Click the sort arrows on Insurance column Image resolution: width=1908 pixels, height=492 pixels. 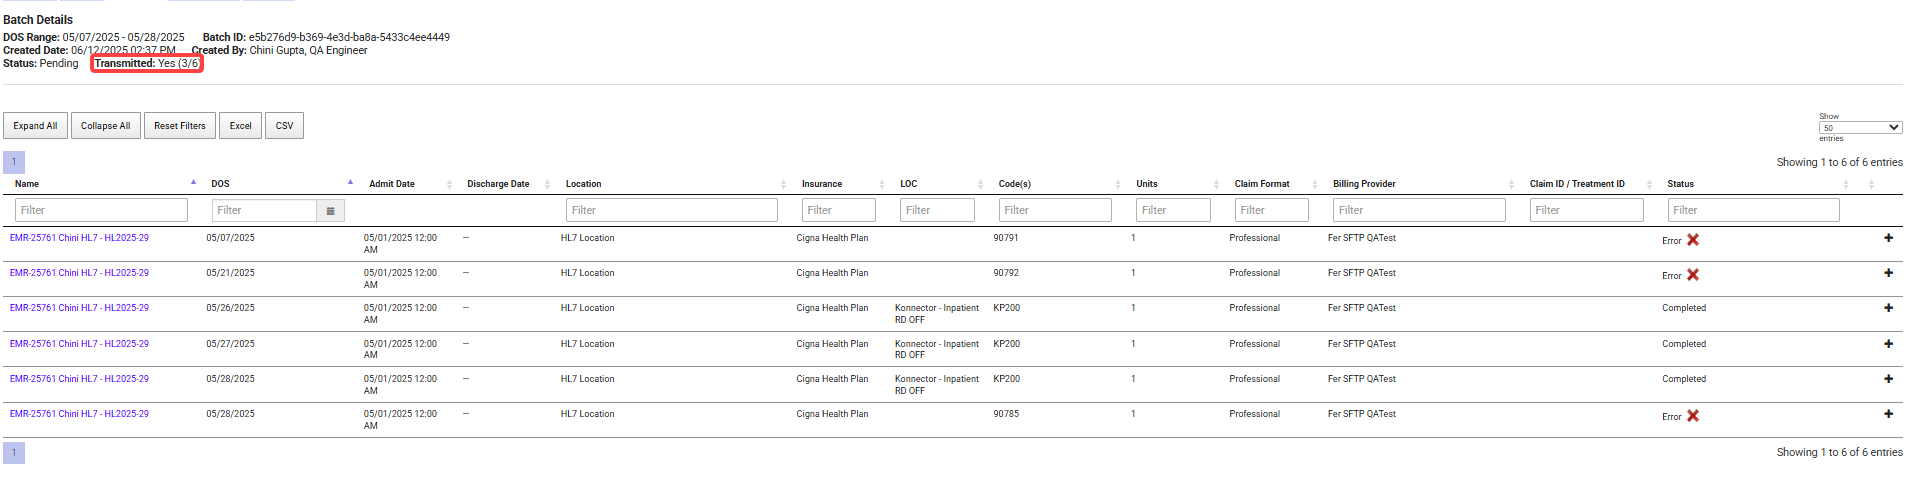coord(881,184)
